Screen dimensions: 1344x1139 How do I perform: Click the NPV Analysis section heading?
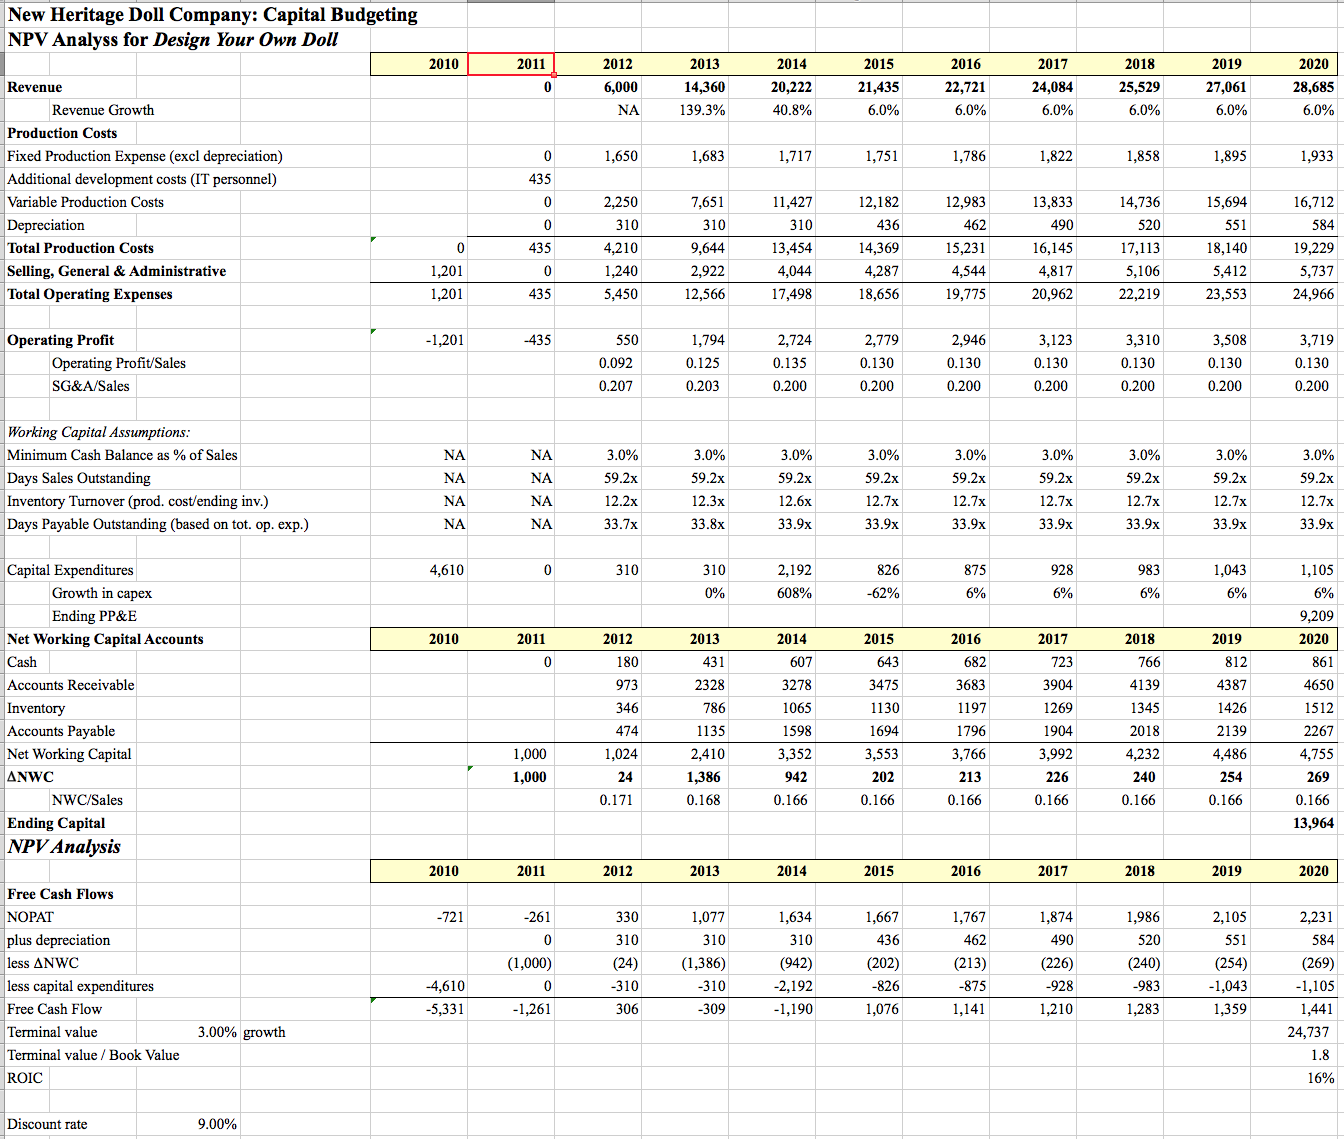(63, 847)
